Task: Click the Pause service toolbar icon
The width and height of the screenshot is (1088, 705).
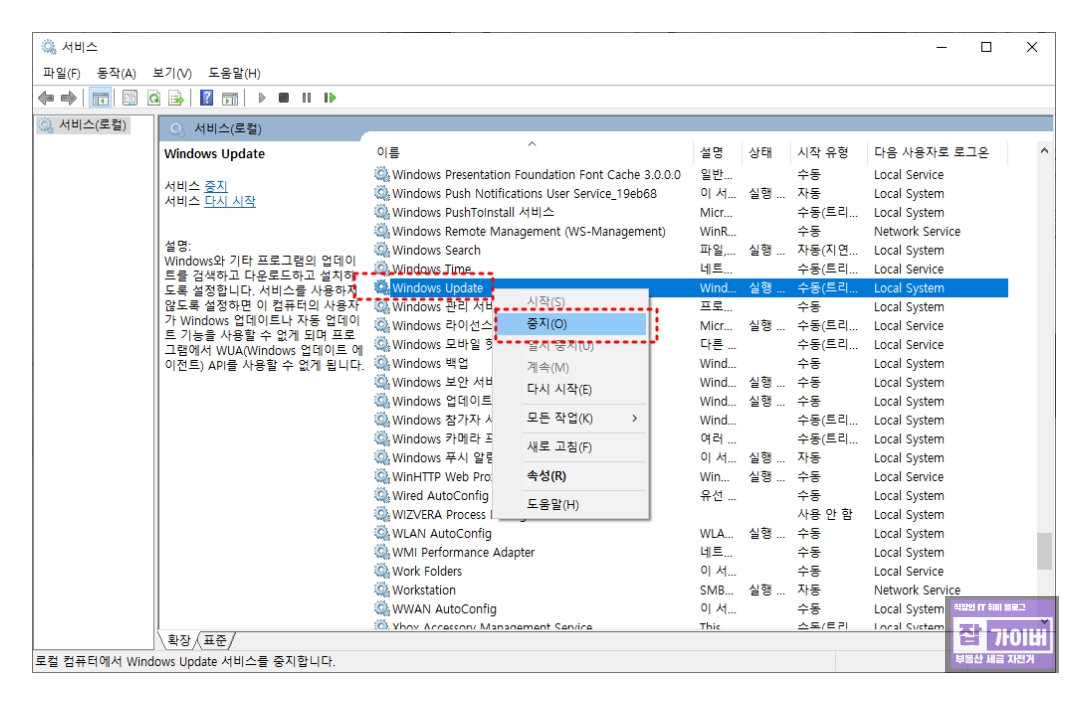Action: coord(307,98)
